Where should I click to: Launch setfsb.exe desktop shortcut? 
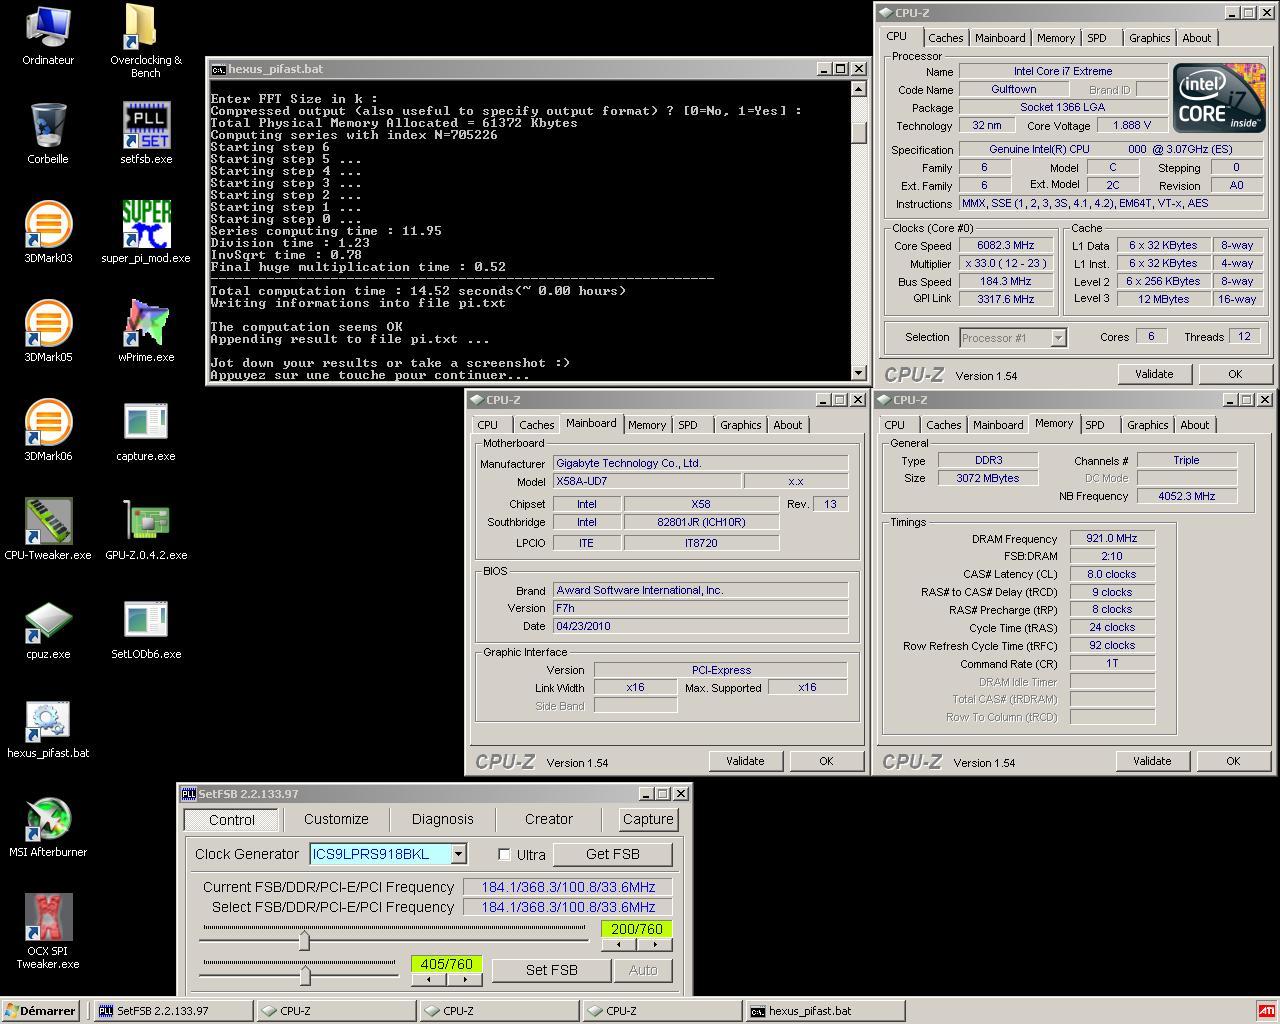pos(146,133)
